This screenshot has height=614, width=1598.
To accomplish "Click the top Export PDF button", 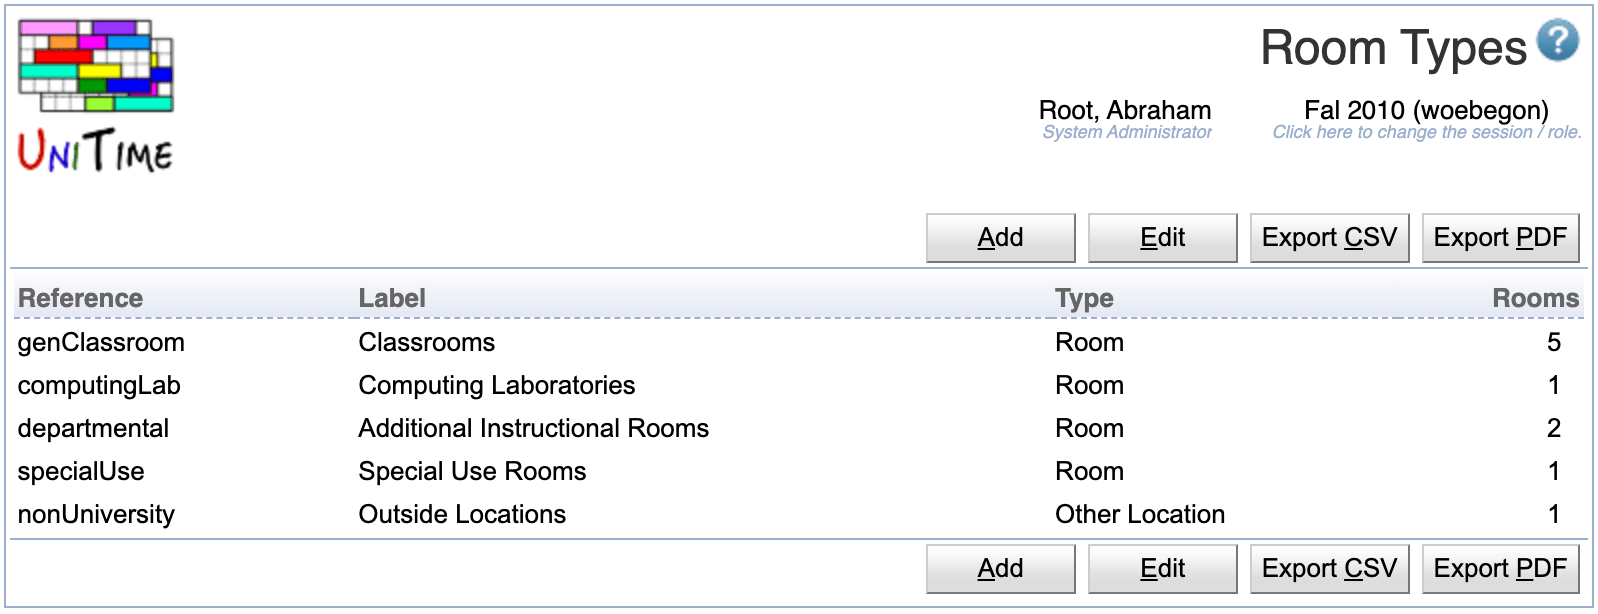I will click(x=1499, y=238).
